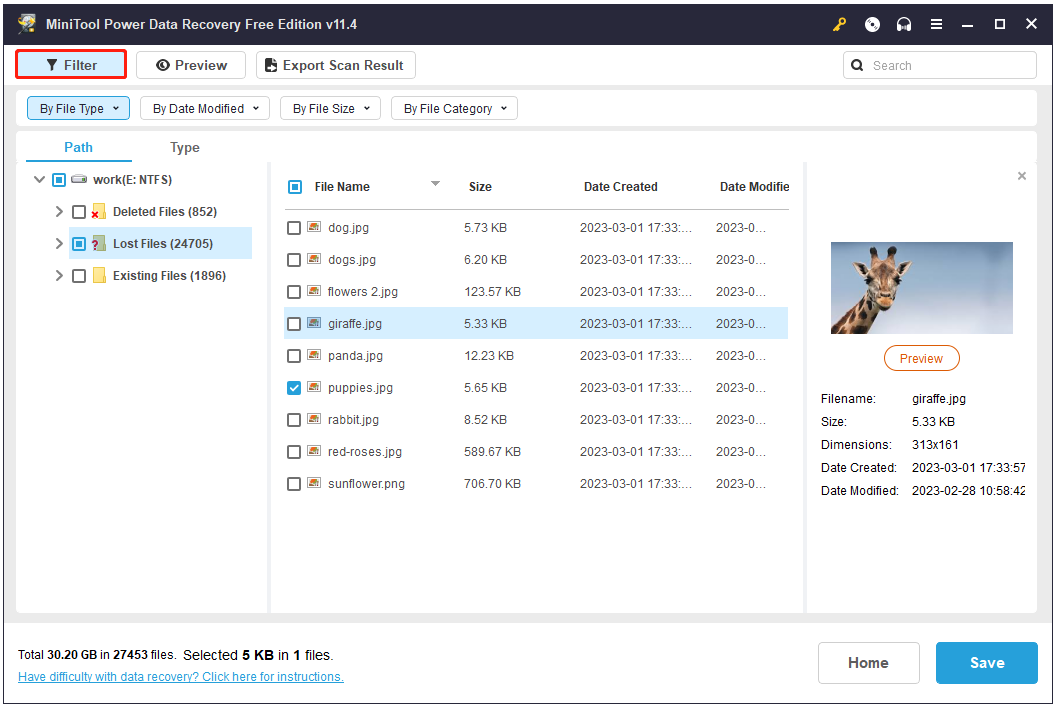Click the blue Save button
This screenshot has width=1057, height=708.
[x=986, y=662]
